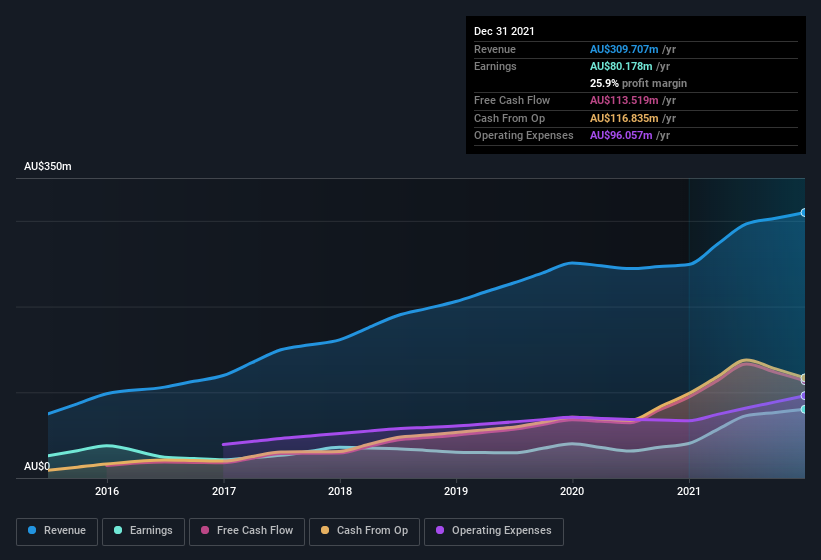Click the Dec 31 2021 tooltip date
This screenshot has height=560, width=821.
coord(504,31)
